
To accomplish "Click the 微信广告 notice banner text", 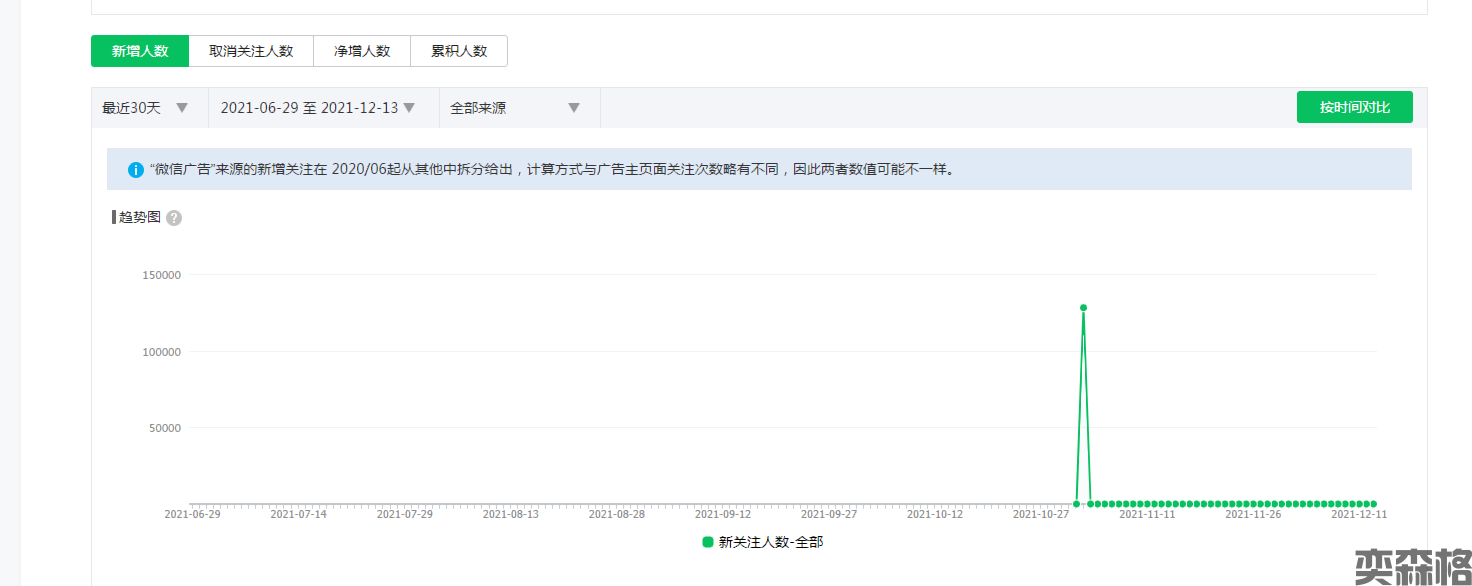I will pos(550,170).
